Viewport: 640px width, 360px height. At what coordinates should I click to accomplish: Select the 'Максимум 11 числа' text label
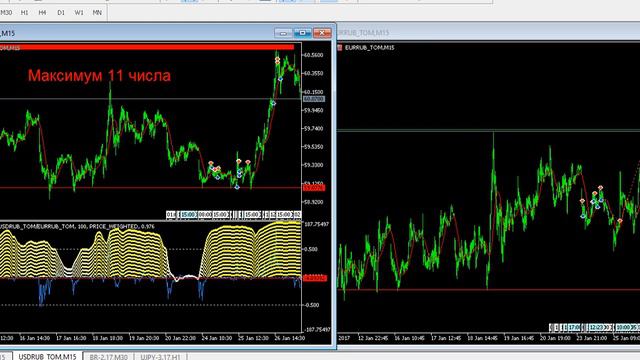tap(99, 76)
